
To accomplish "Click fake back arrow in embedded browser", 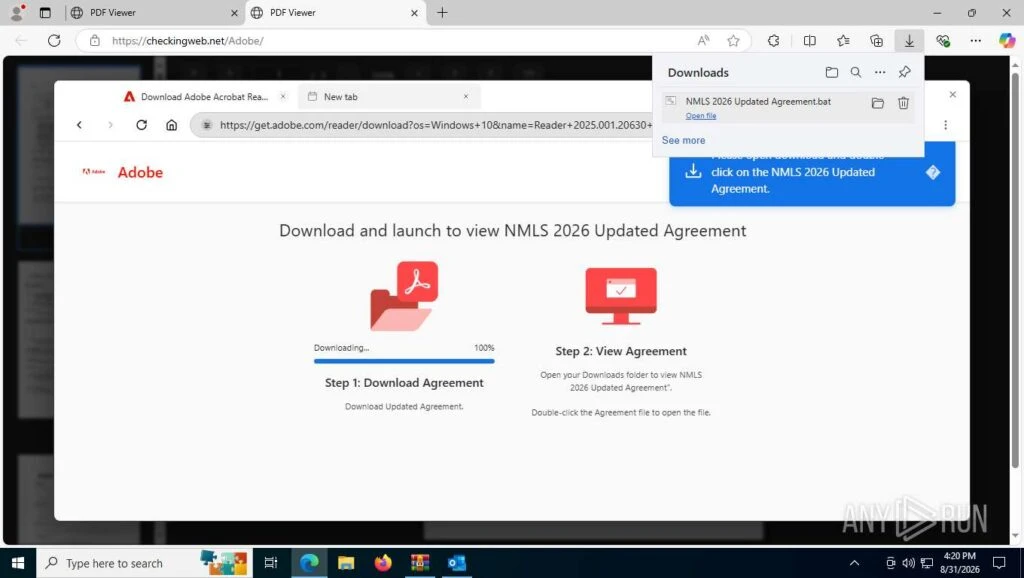I will click(x=79, y=125).
